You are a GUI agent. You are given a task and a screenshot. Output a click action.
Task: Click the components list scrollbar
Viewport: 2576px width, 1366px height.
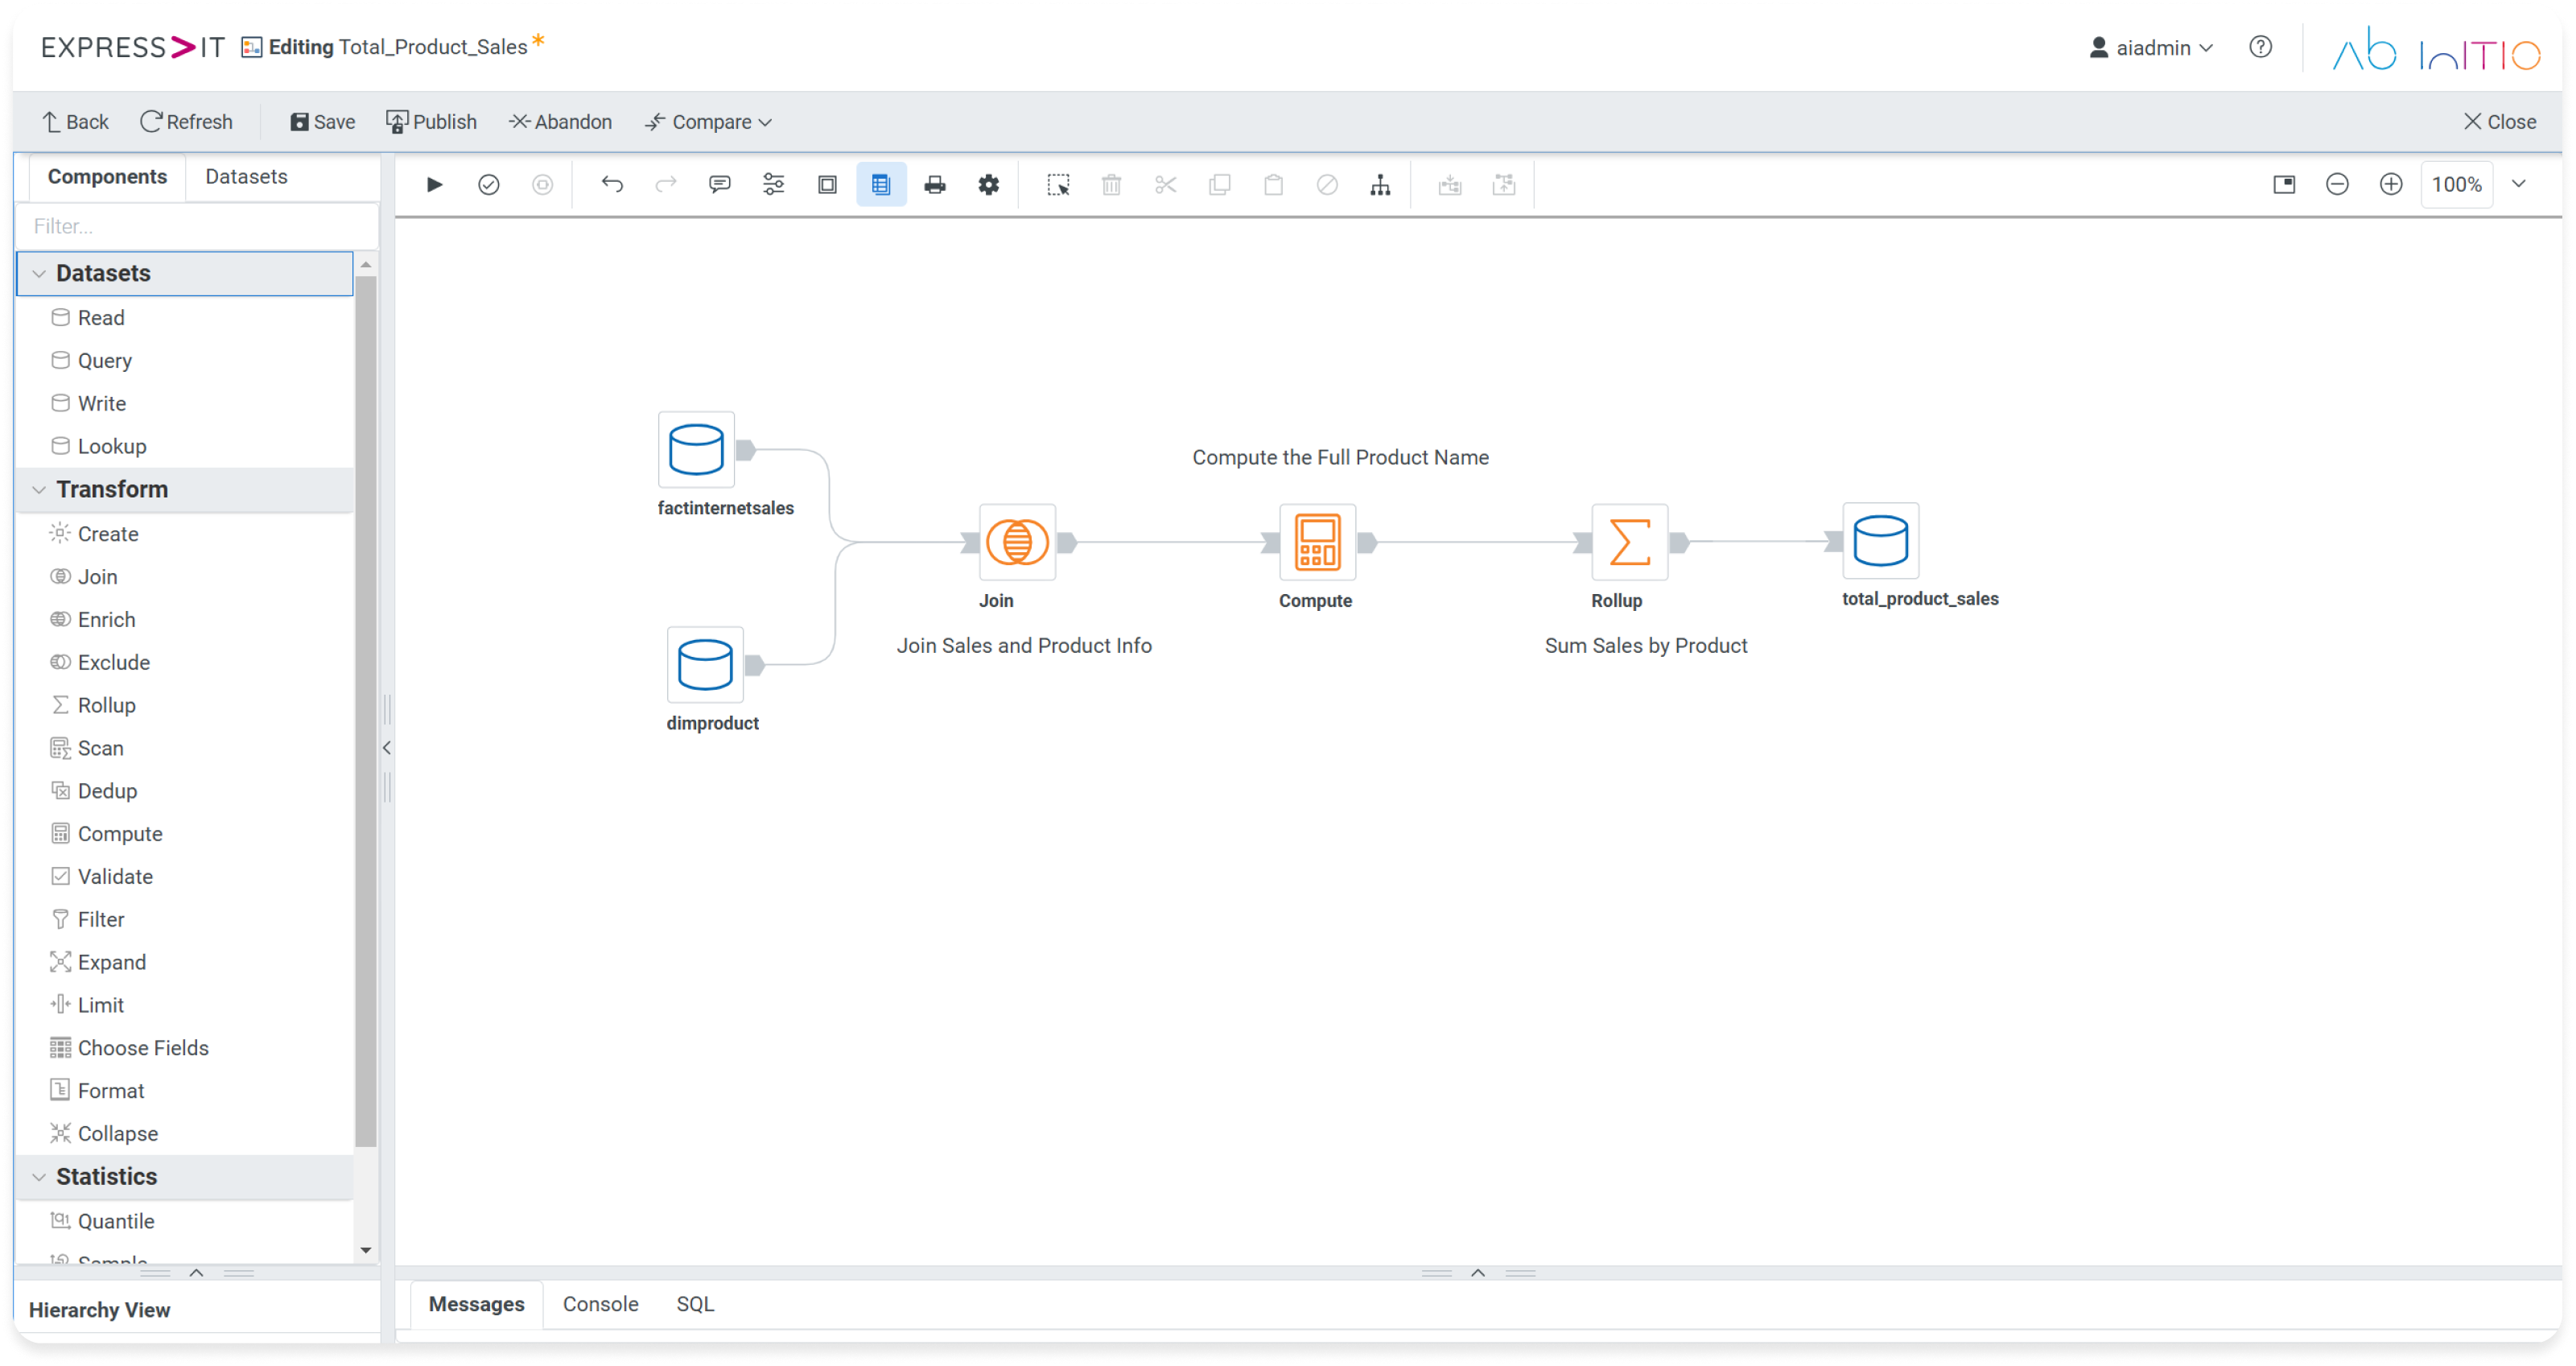pyautogui.click(x=365, y=710)
